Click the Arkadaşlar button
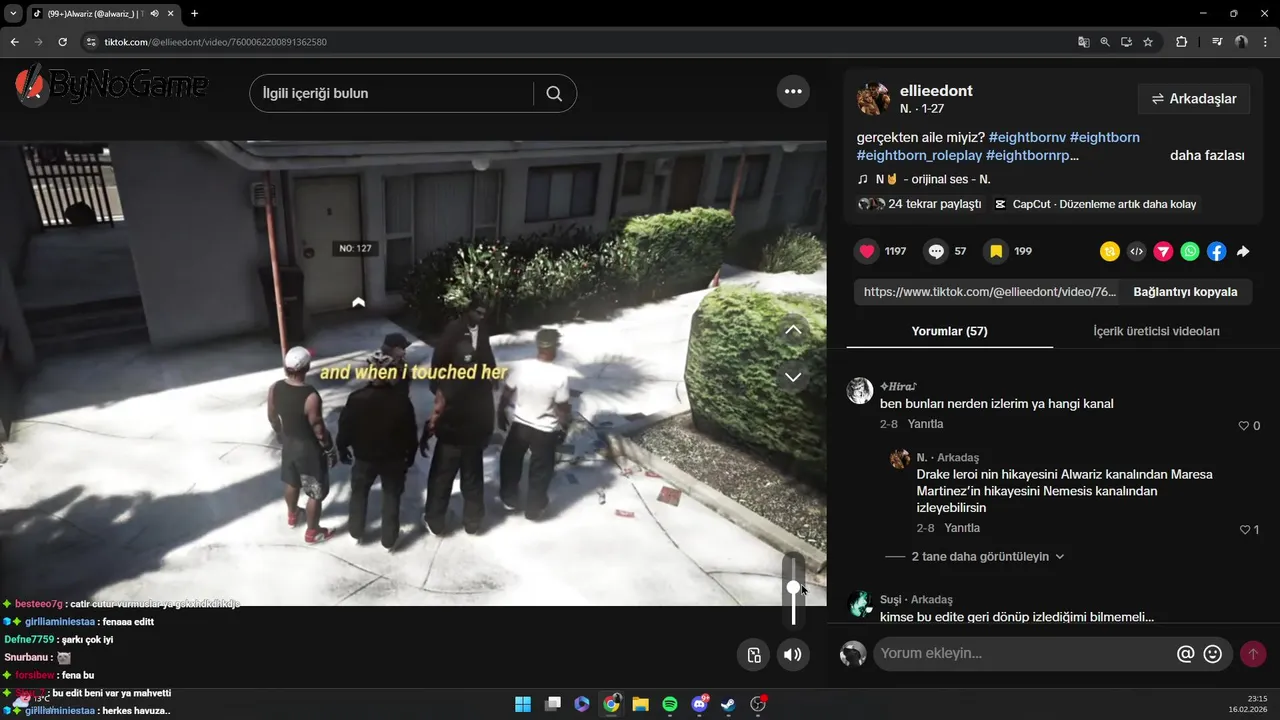This screenshot has height=720, width=1280. (1194, 99)
